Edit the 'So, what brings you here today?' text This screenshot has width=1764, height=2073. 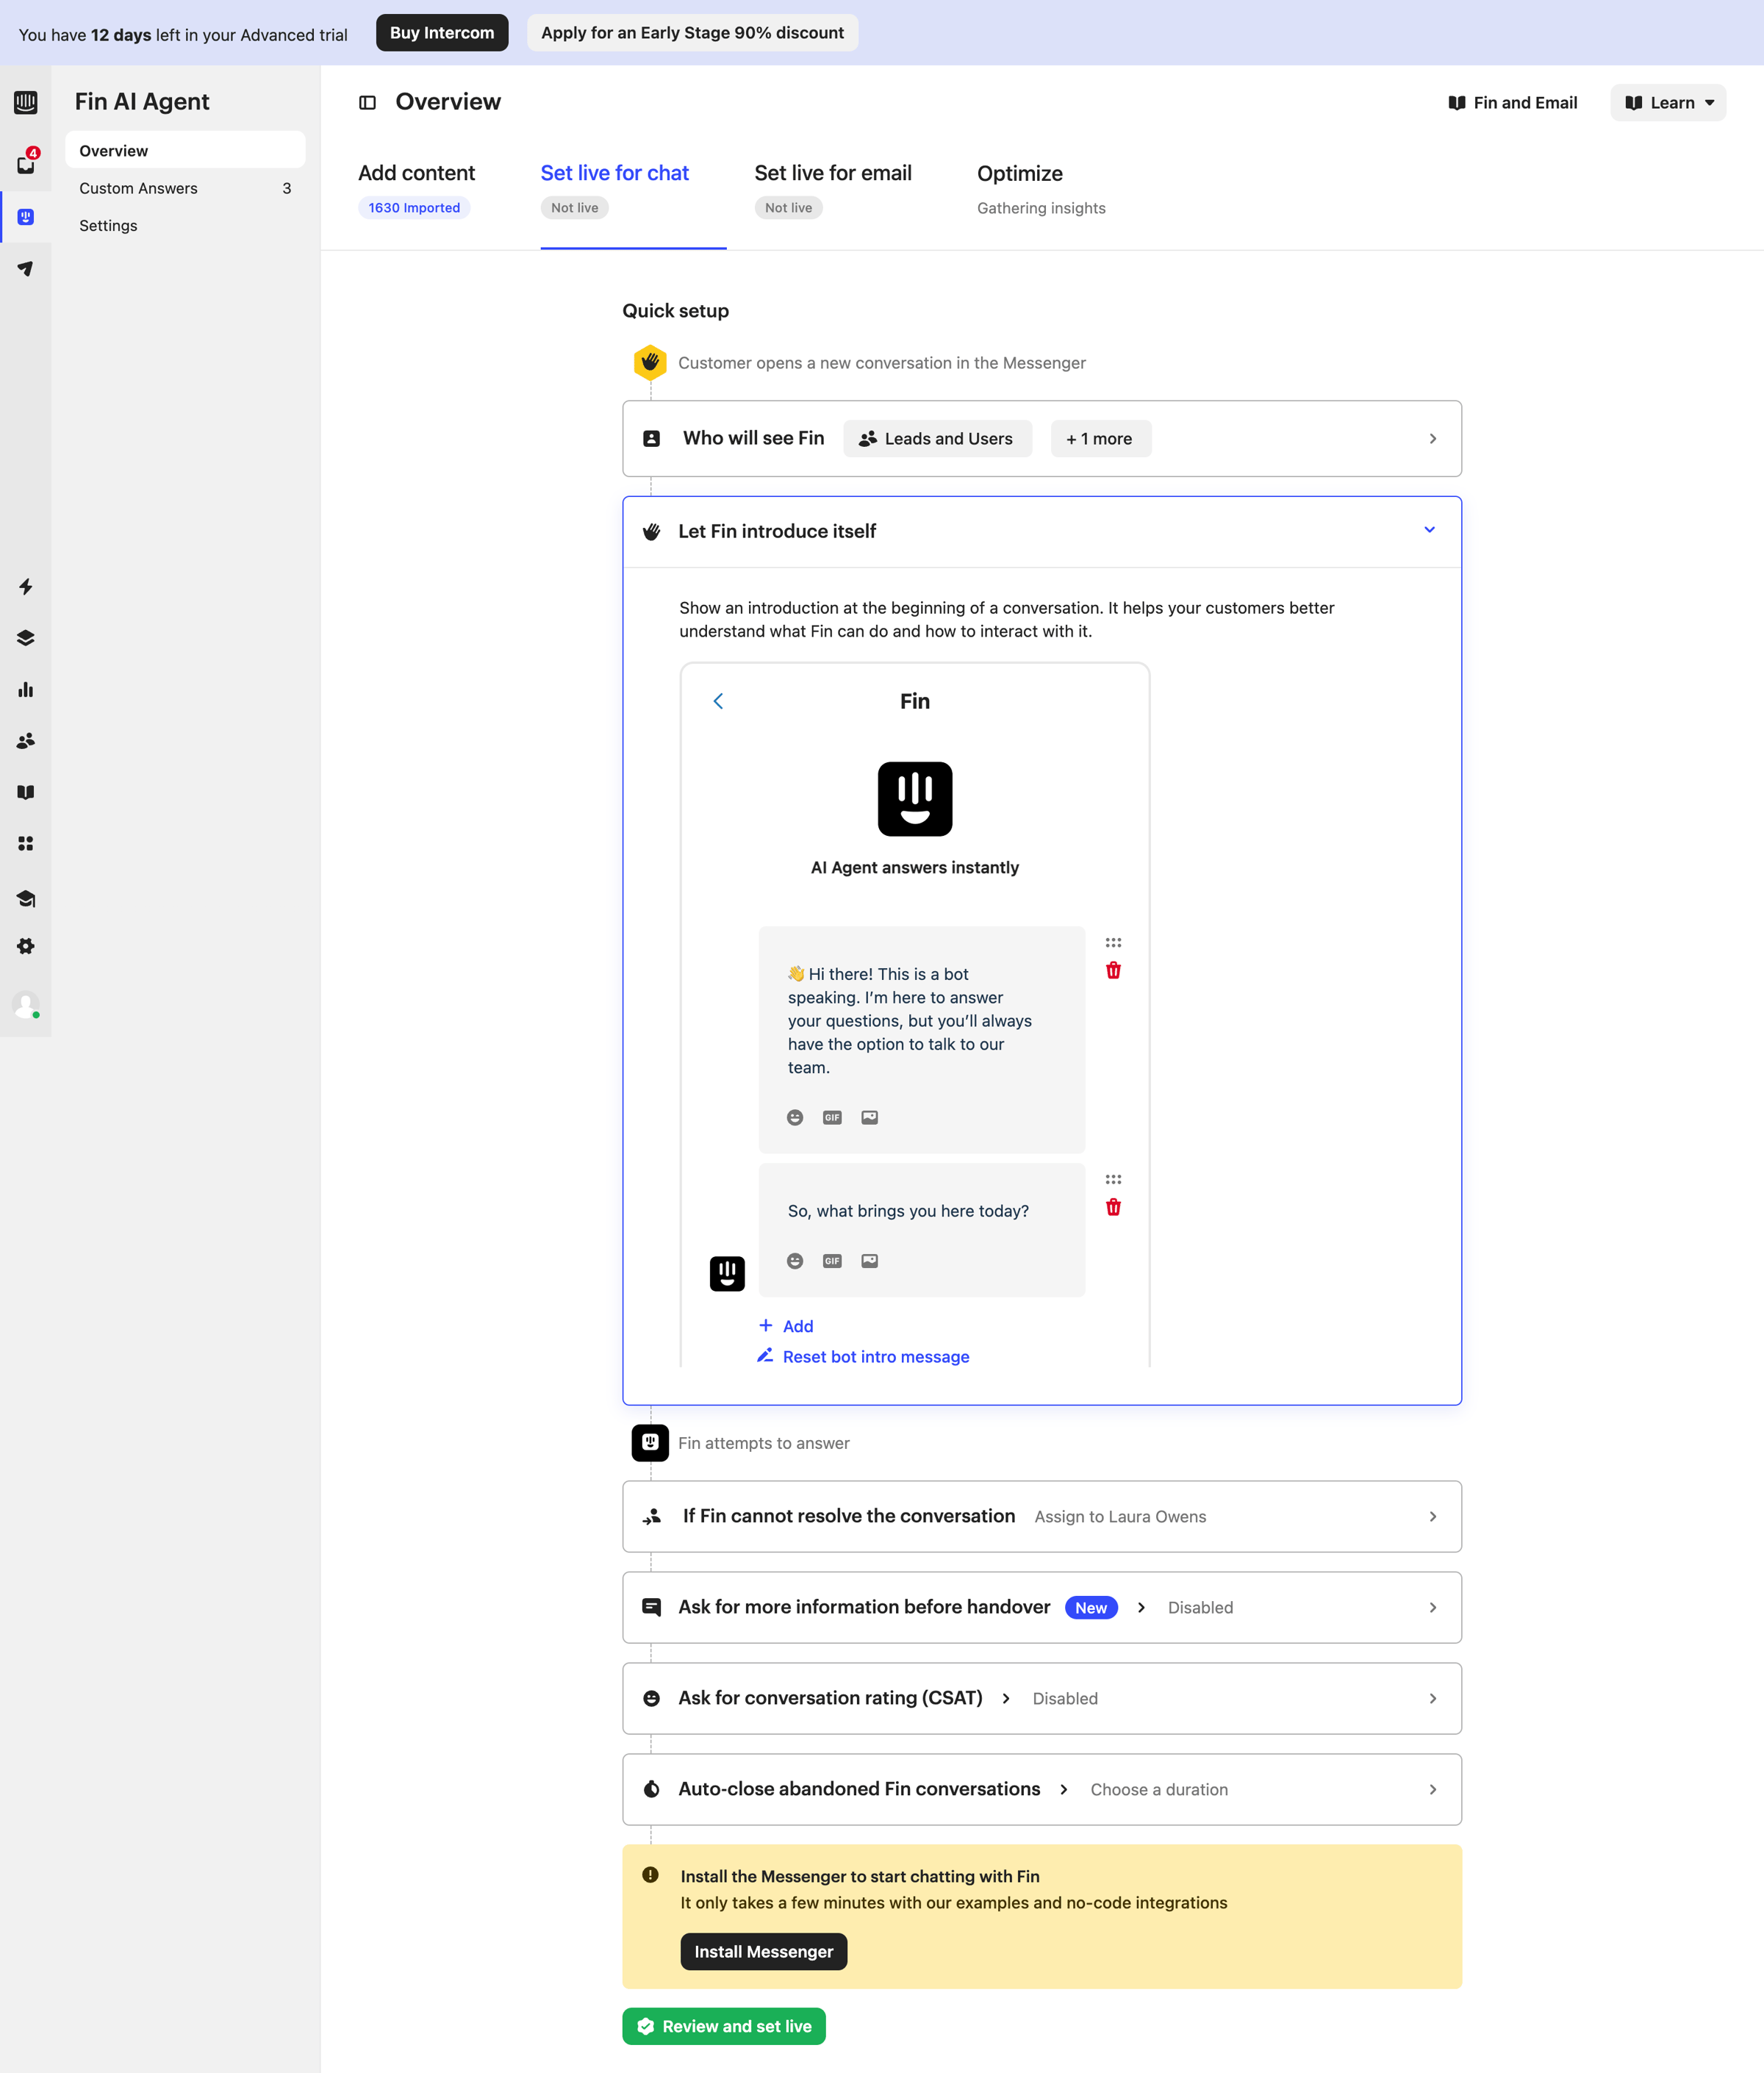(908, 1210)
